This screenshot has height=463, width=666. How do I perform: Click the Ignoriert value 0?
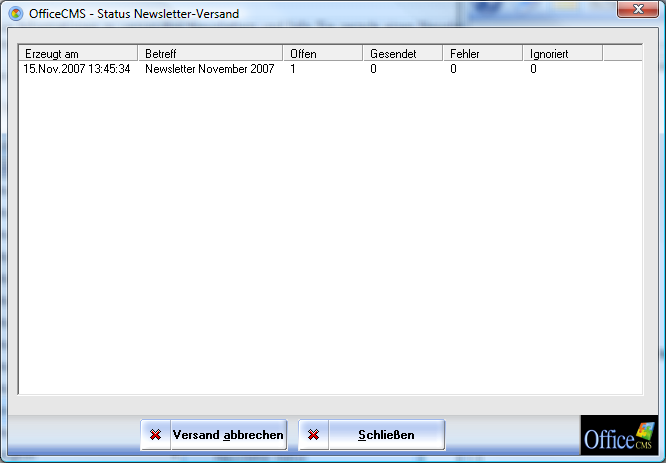533,69
